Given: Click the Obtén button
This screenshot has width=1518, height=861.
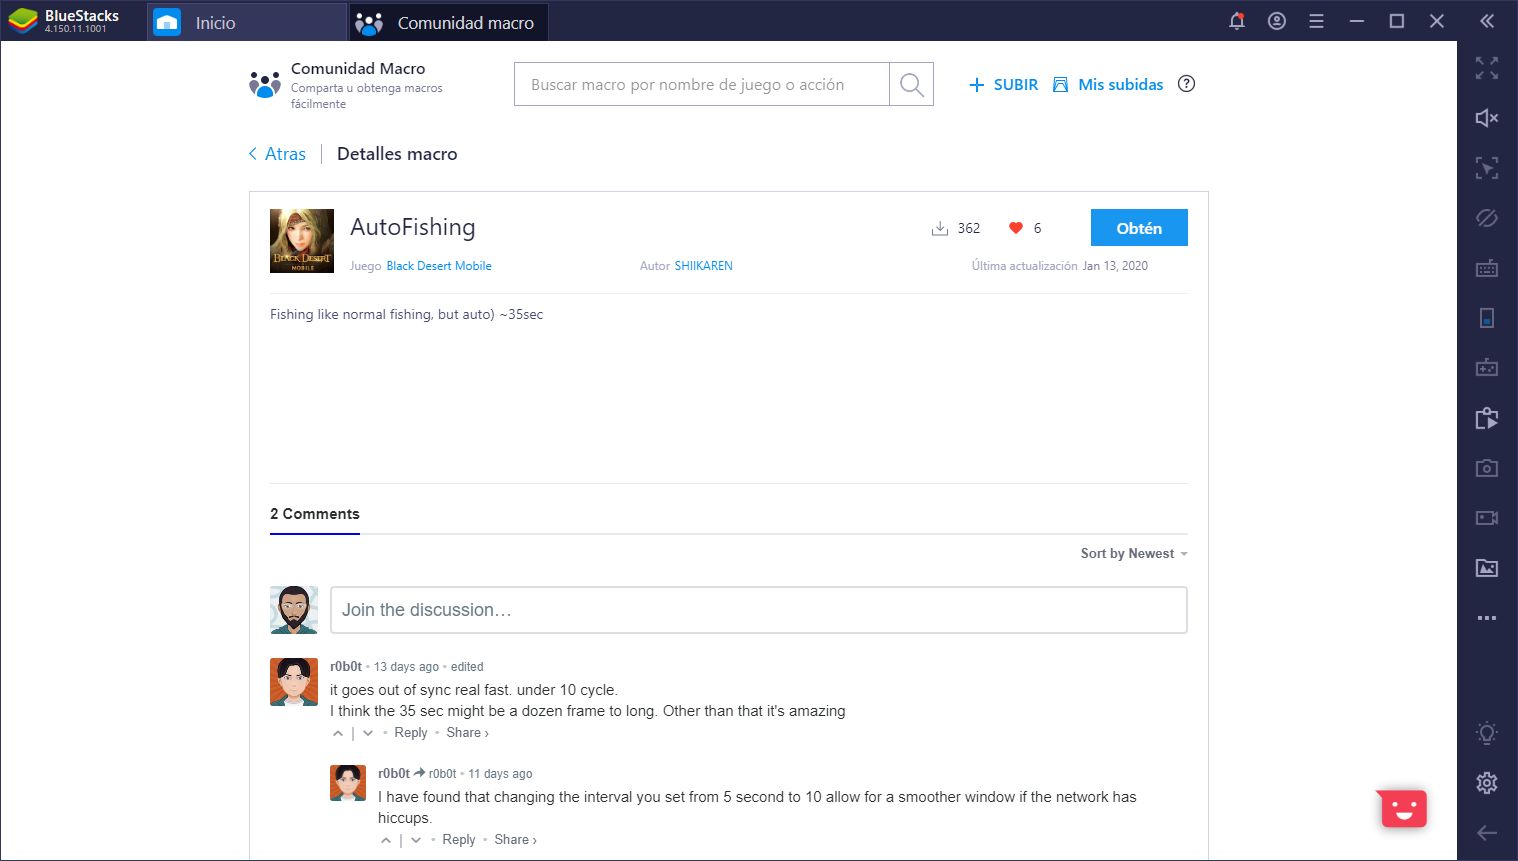Looking at the screenshot, I should (x=1139, y=228).
